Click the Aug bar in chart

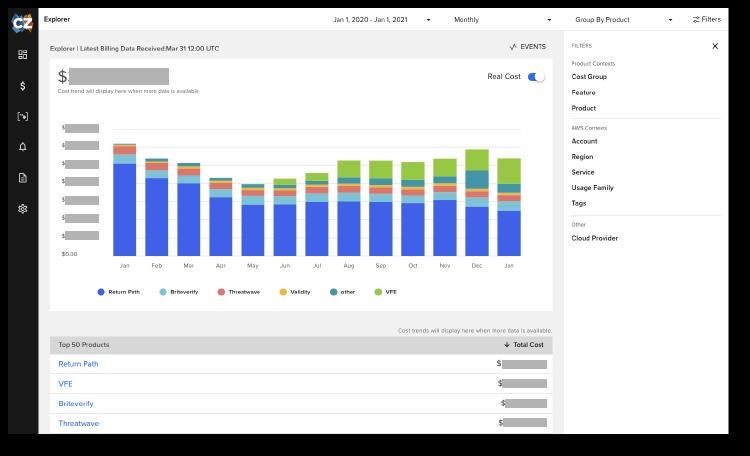point(349,208)
